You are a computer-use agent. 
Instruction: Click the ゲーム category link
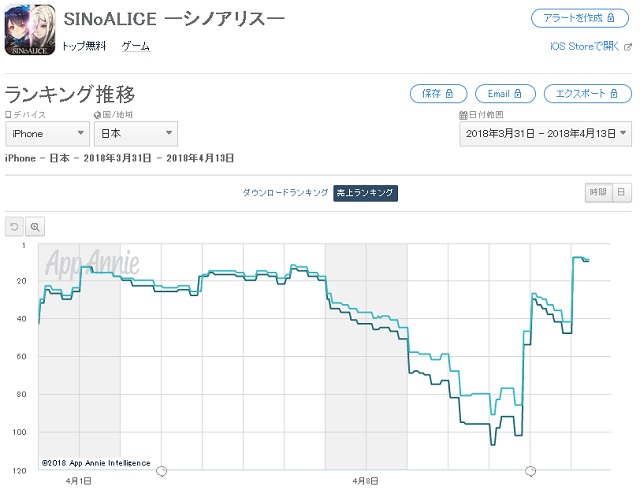[x=136, y=46]
